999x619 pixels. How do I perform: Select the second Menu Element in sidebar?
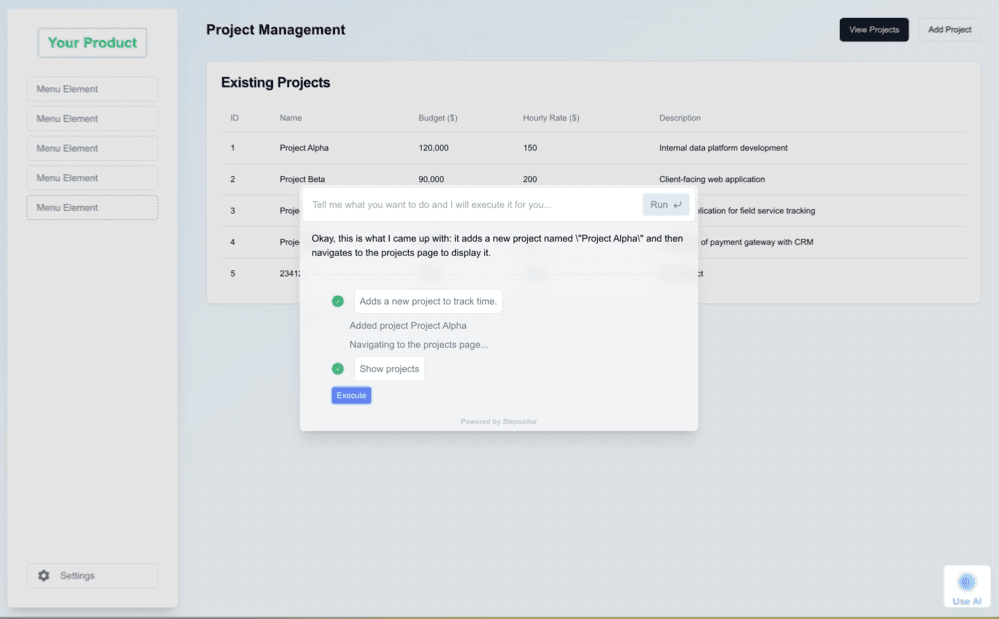point(92,119)
